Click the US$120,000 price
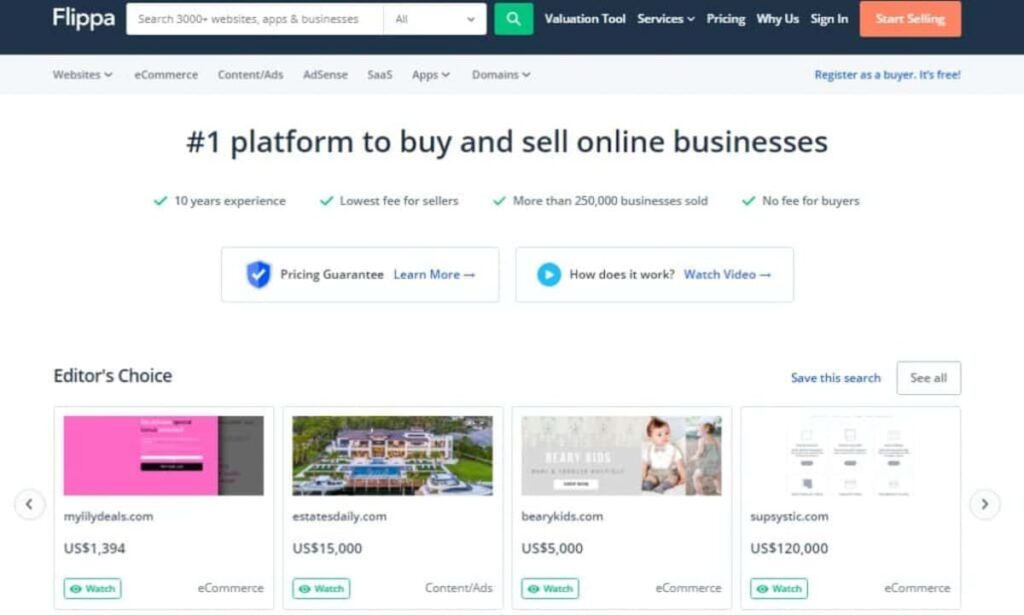1024x615 pixels. point(789,548)
